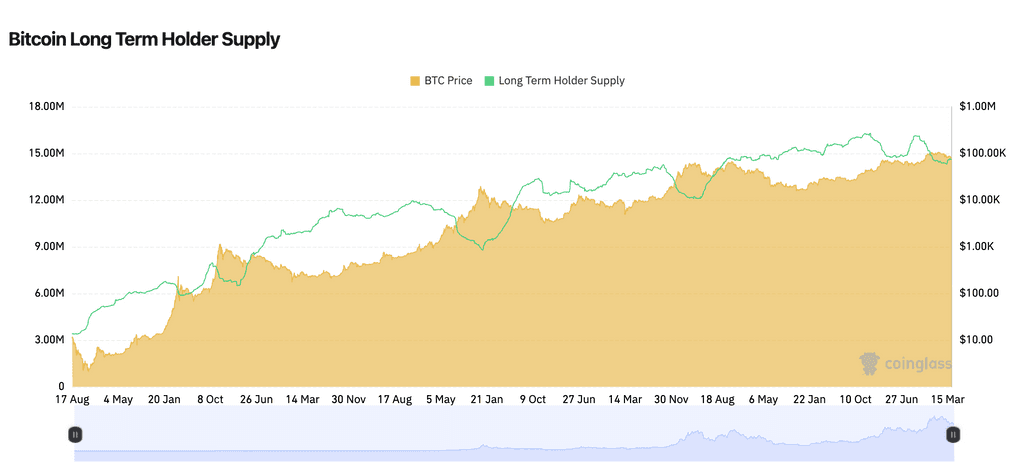Click the coinglass watermark logo
Screen dimensions: 1024x472
point(905,364)
